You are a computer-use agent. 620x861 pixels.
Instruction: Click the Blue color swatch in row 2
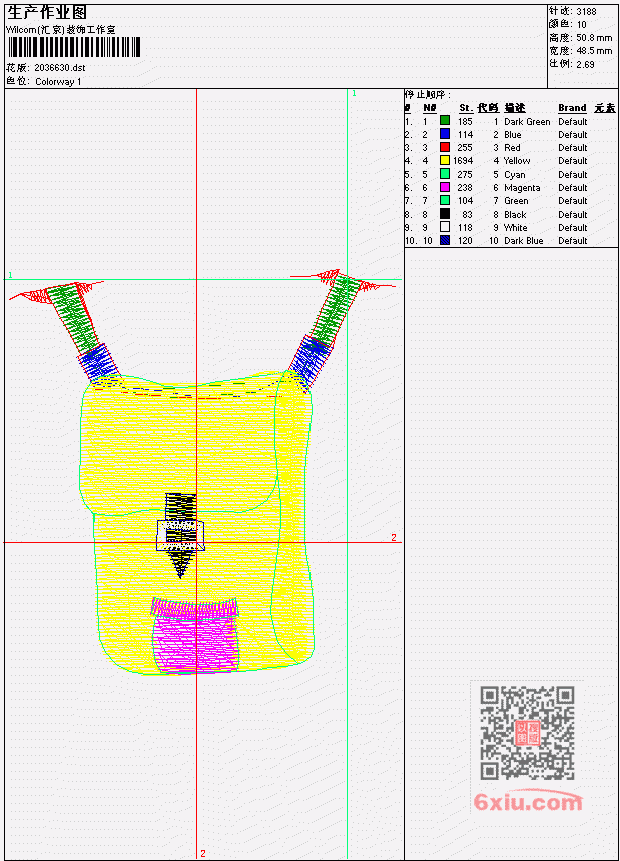(x=445, y=134)
